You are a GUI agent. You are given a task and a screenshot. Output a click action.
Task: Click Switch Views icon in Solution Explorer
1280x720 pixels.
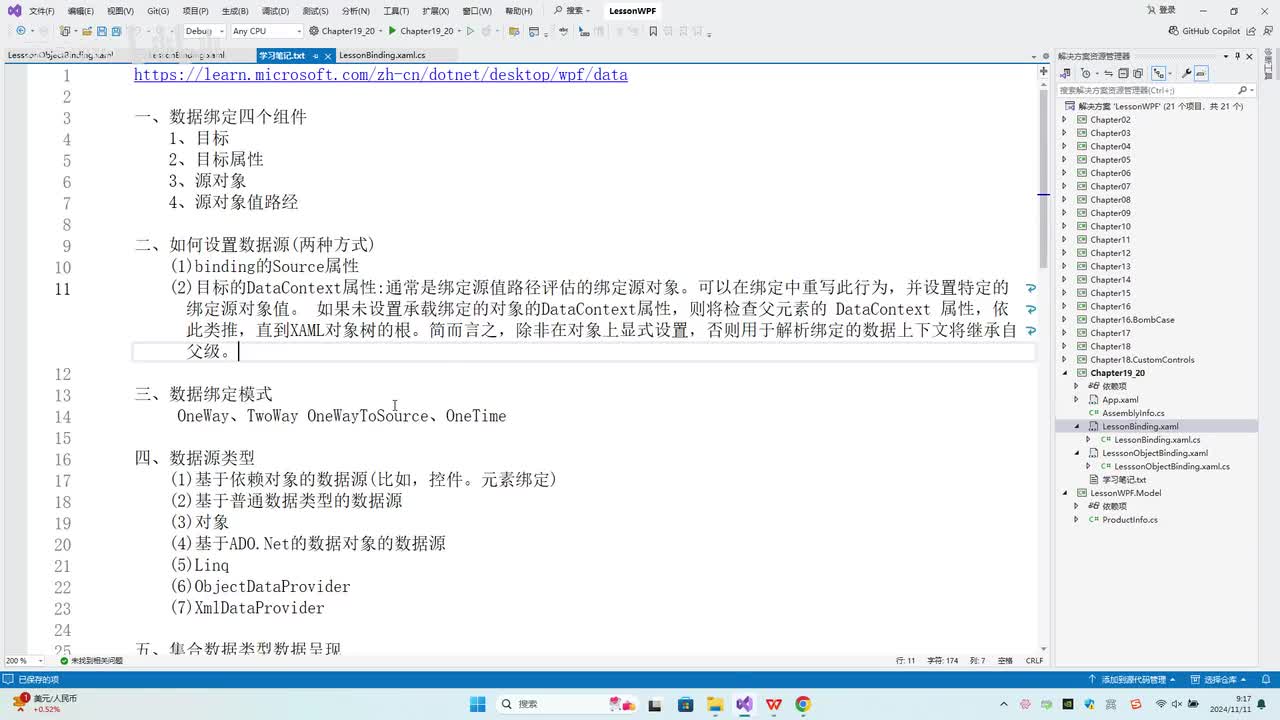coord(1065,73)
